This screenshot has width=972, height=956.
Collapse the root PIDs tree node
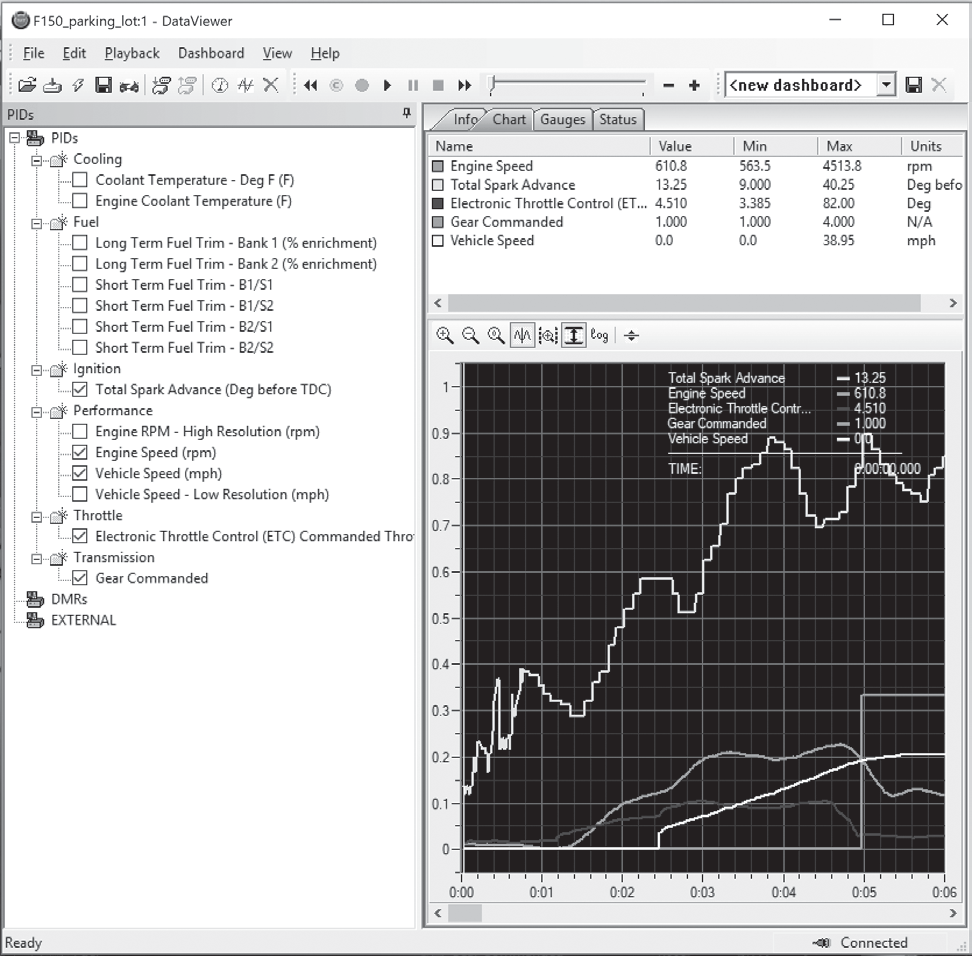[x=15, y=138]
